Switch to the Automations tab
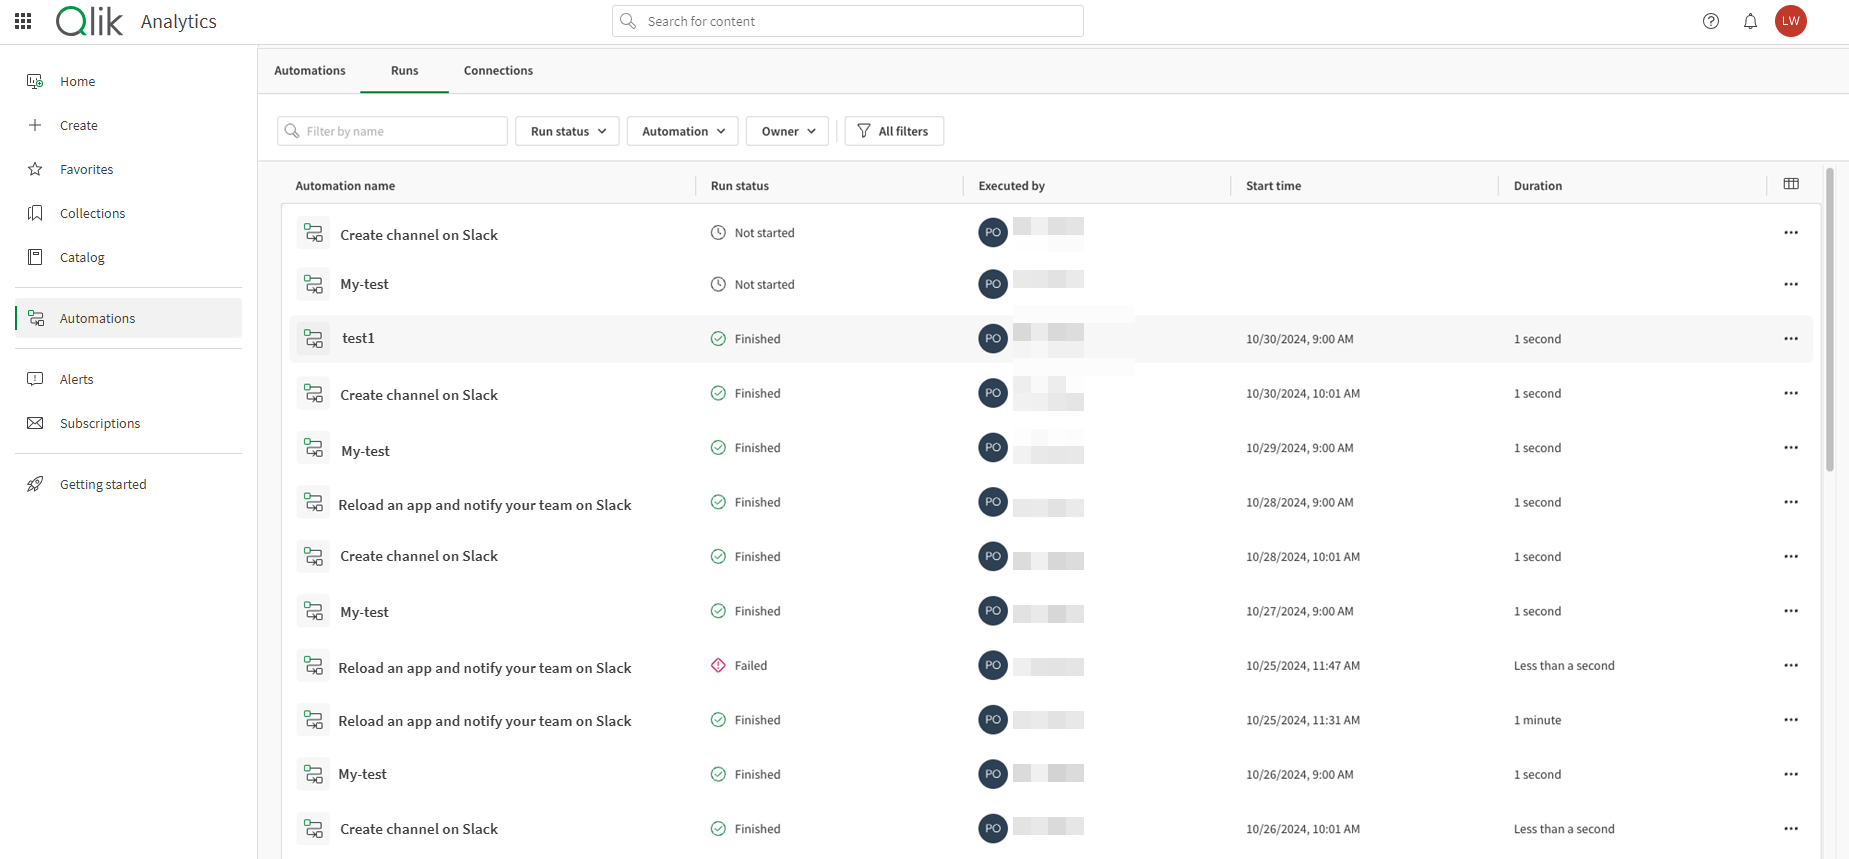Viewport: 1849px width, 859px height. 310,71
